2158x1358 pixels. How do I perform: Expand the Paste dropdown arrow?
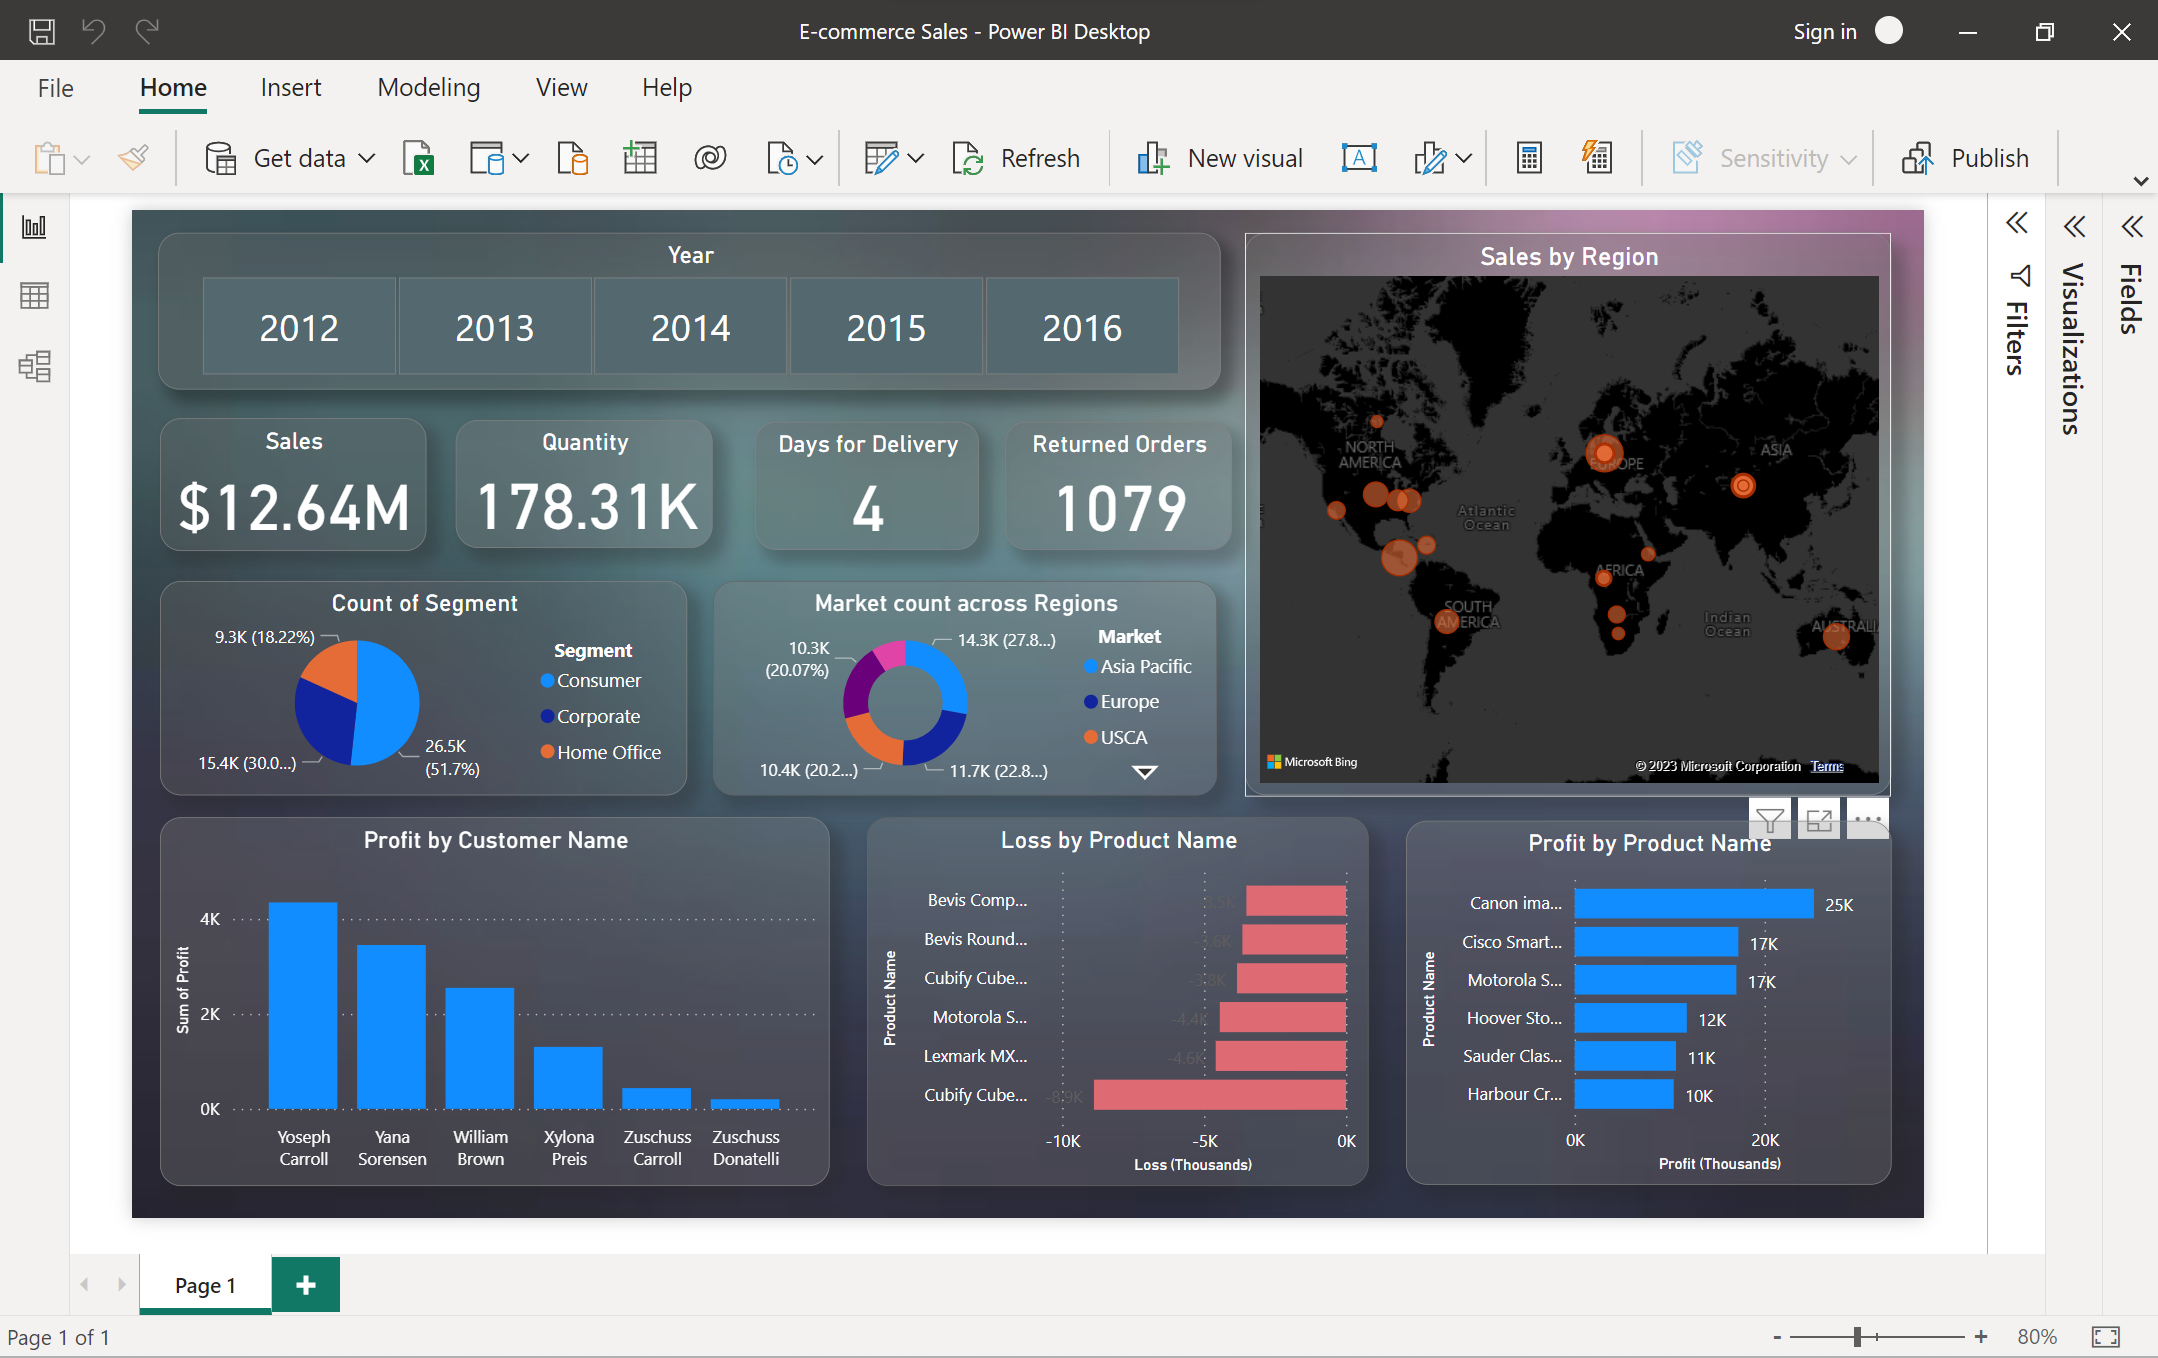pos(82,159)
